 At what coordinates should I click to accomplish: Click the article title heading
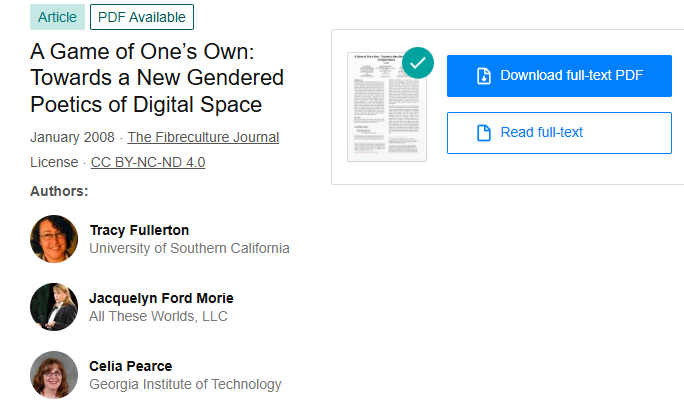157,78
